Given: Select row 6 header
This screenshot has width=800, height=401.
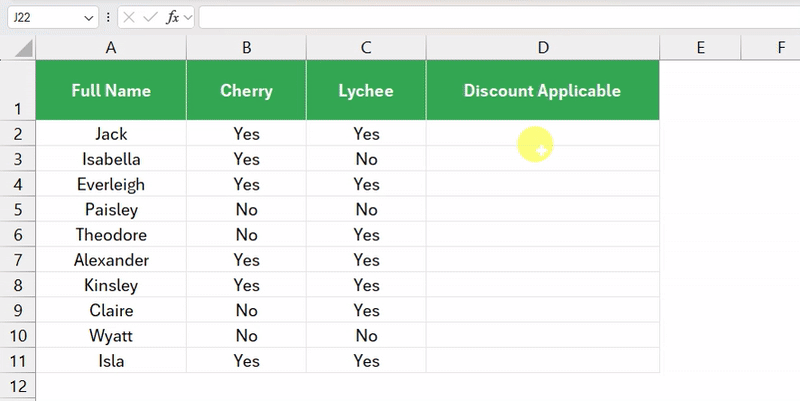Looking at the screenshot, I should pyautogui.click(x=18, y=235).
